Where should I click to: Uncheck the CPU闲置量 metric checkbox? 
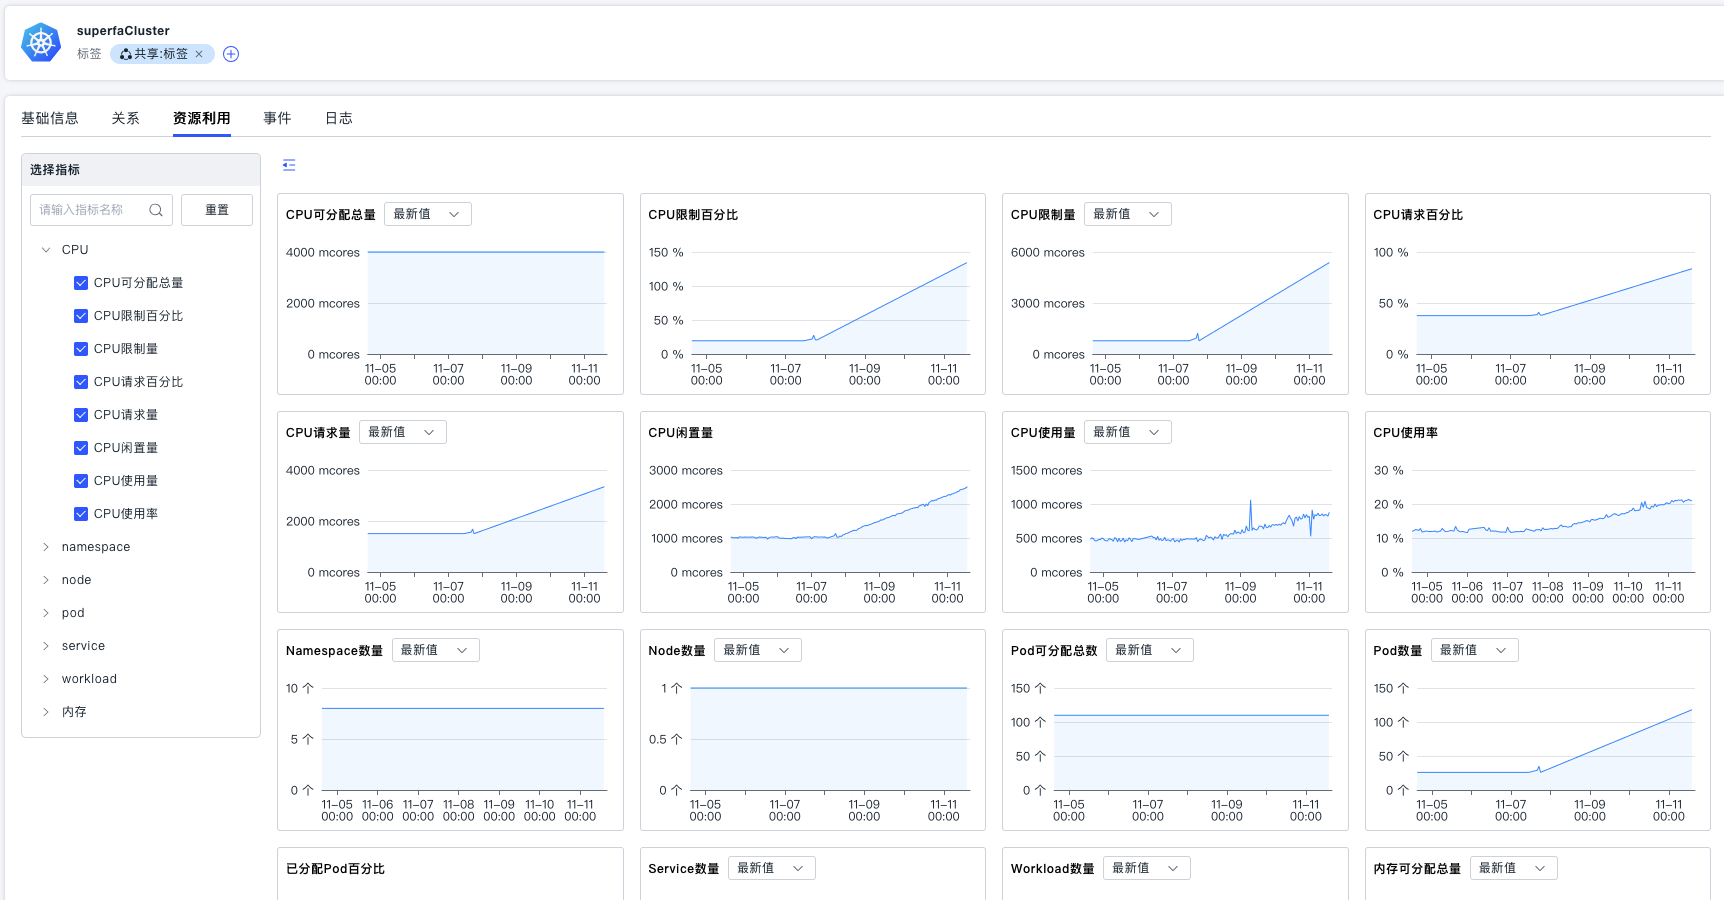pos(81,448)
